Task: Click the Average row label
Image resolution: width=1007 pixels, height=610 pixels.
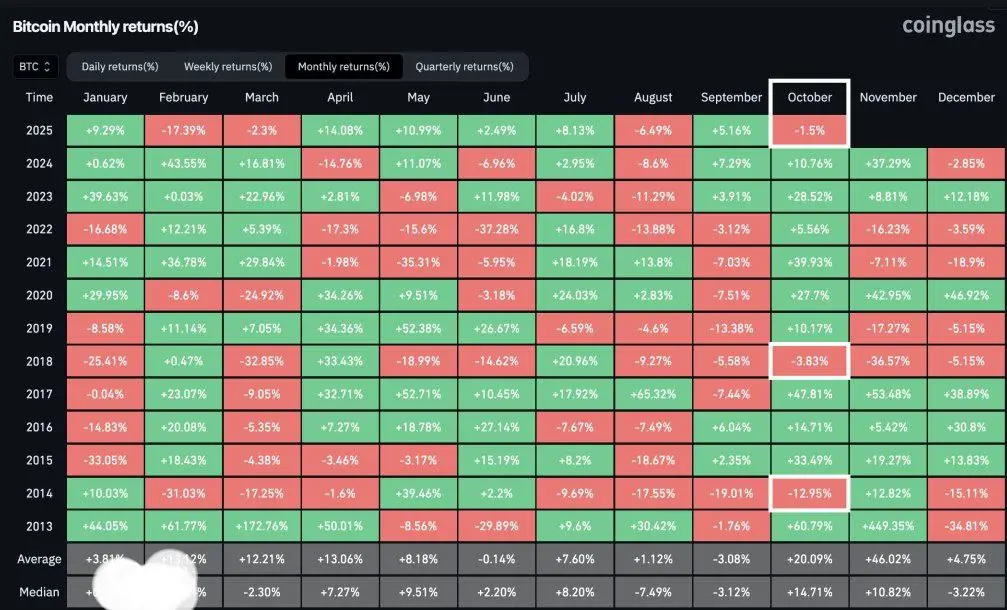Action: (x=39, y=559)
